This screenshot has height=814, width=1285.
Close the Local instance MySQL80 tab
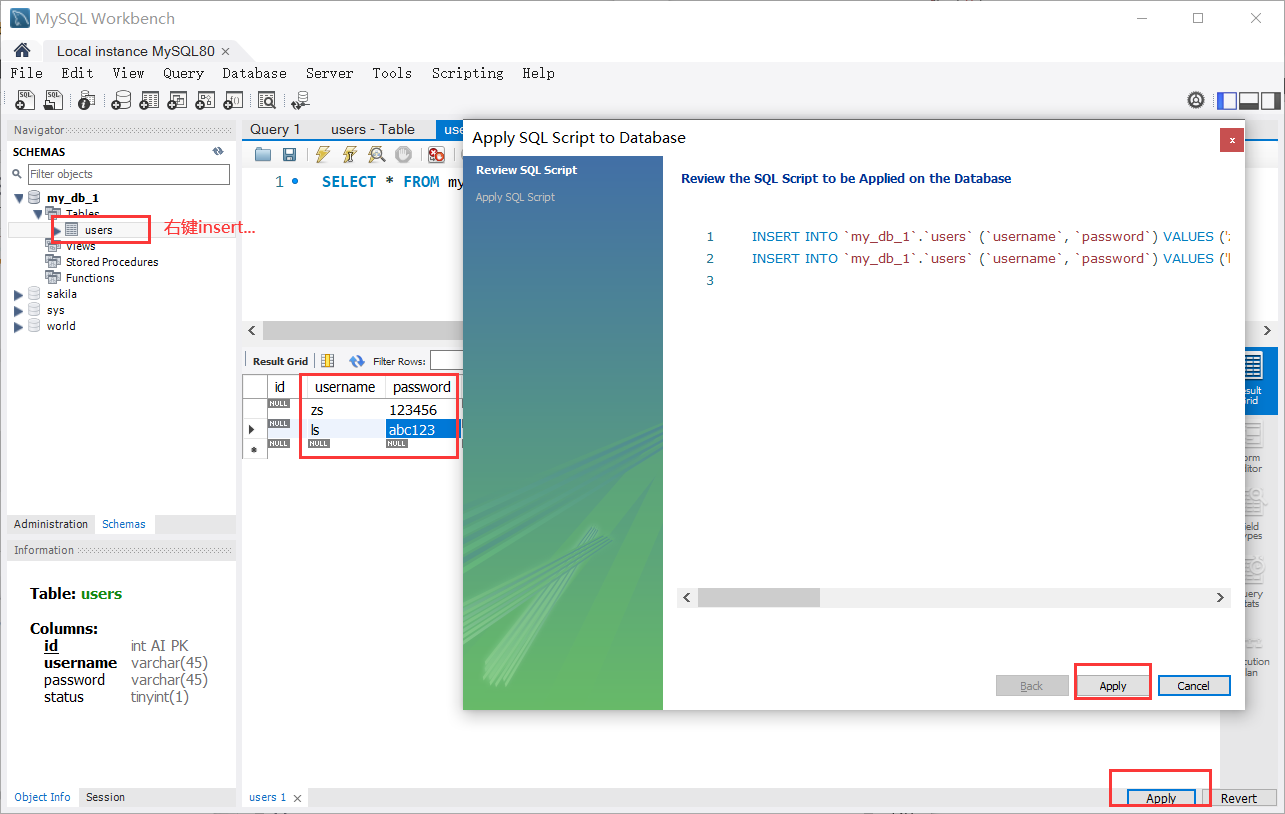click(x=225, y=51)
